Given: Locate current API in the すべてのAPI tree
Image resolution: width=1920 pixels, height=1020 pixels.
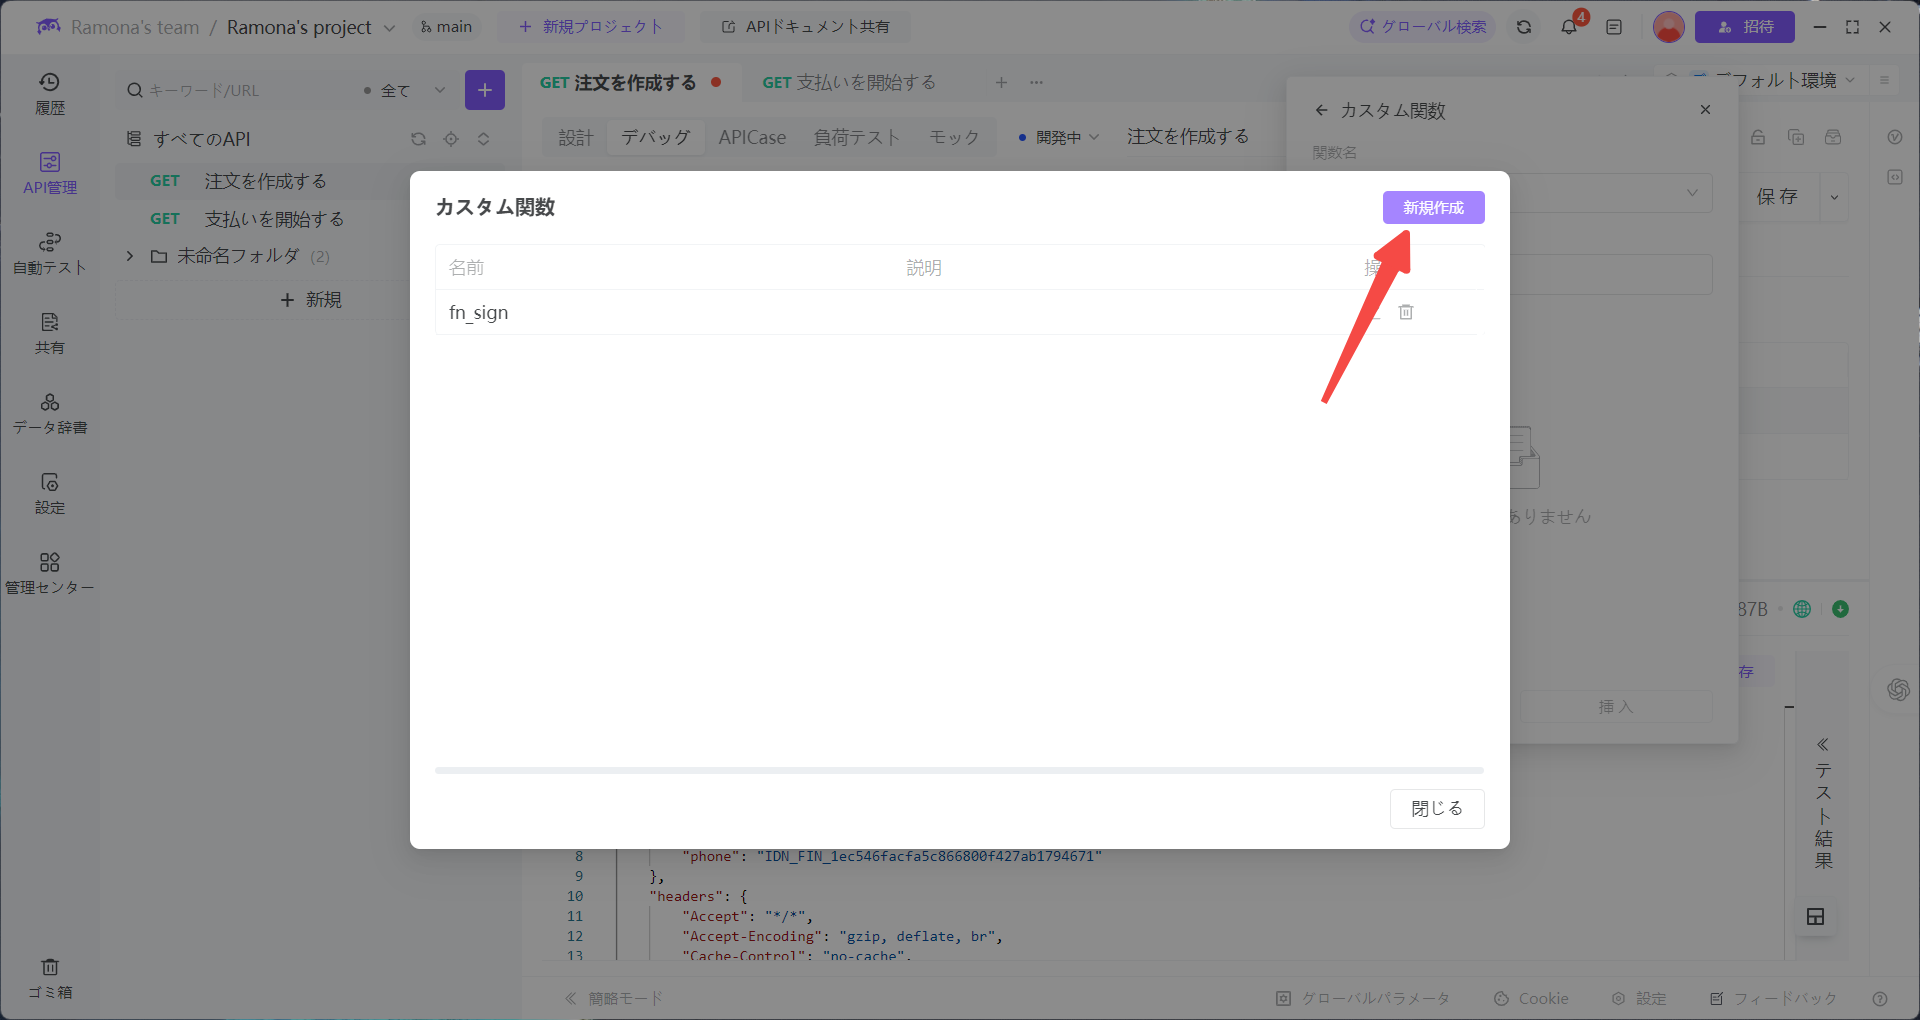Looking at the screenshot, I should tap(451, 139).
